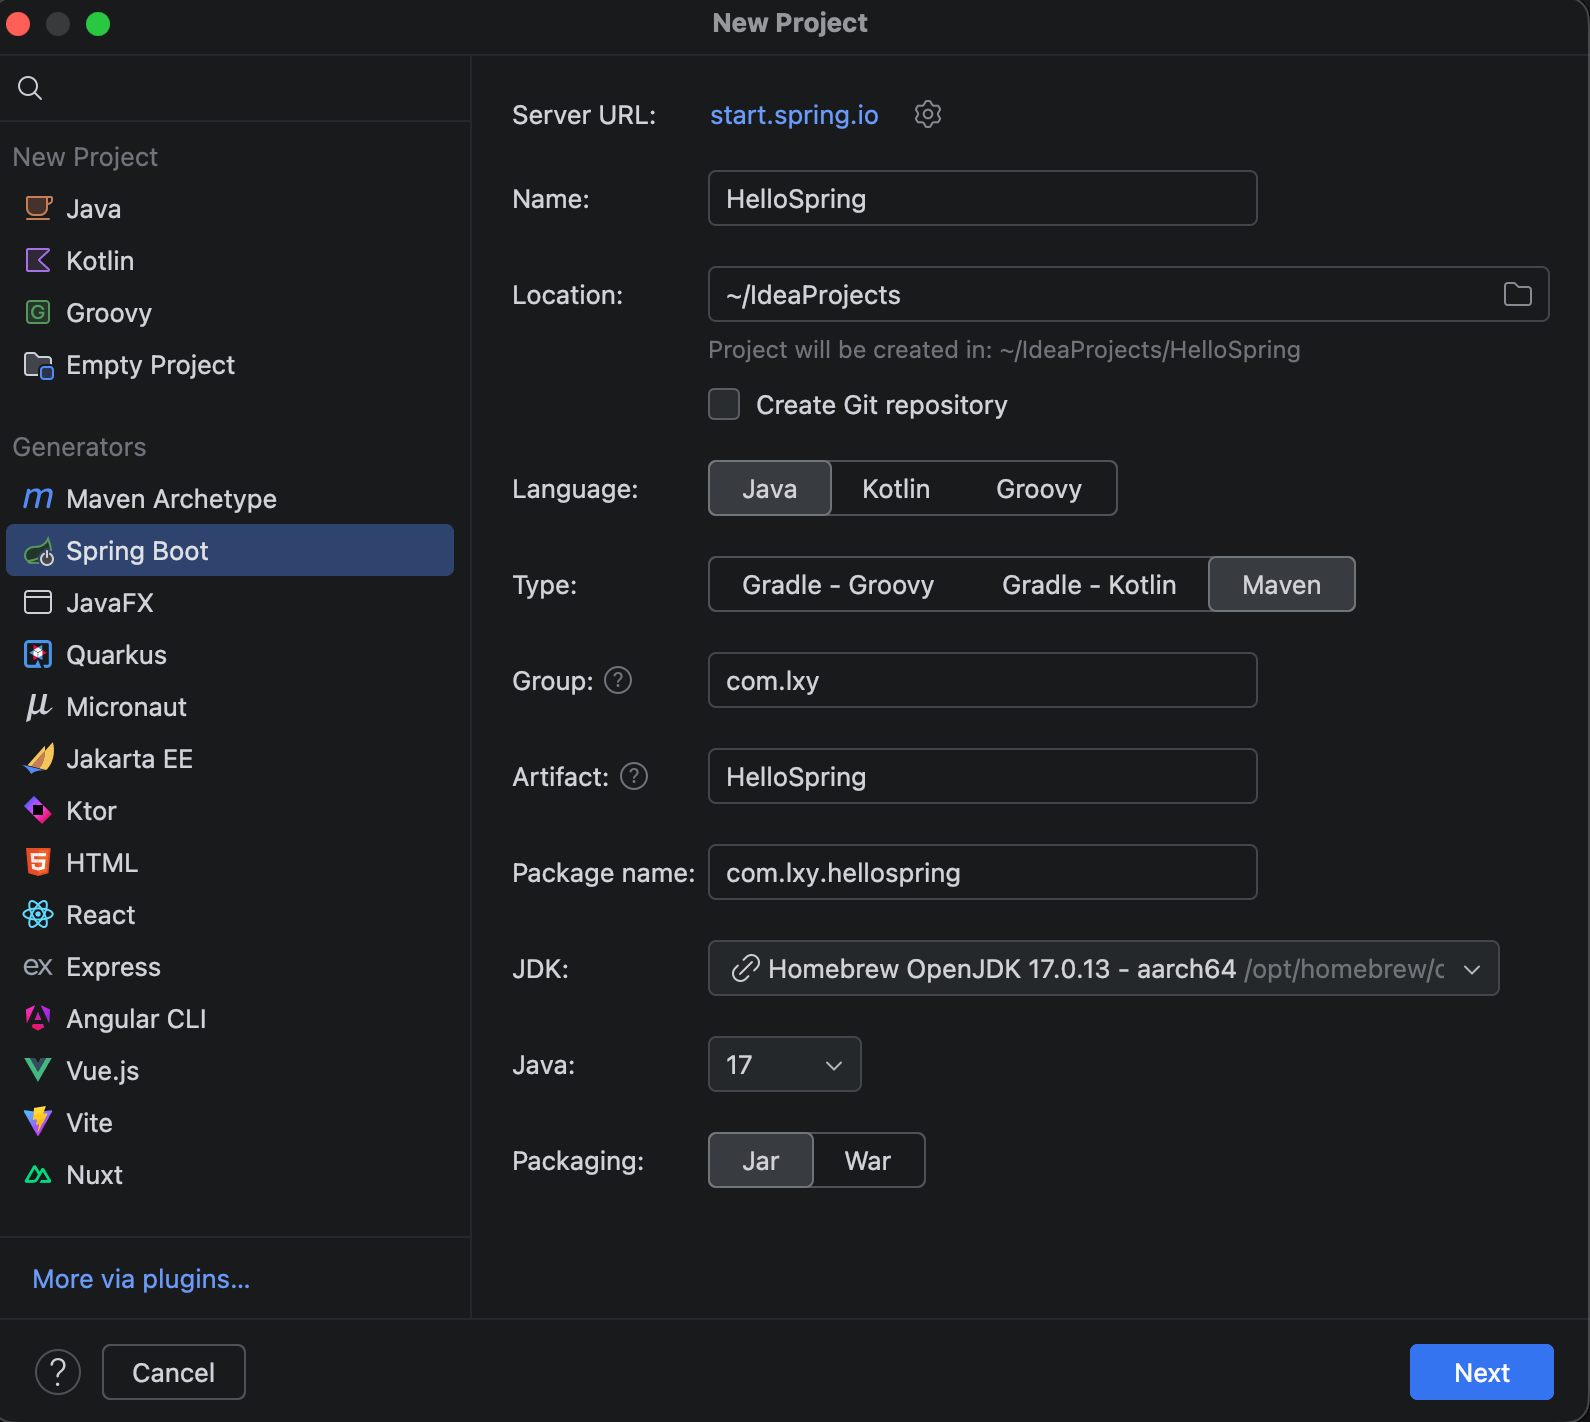This screenshot has height=1422, width=1590.
Task: Select the Quarkus generator icon
Action: [38, 655]
